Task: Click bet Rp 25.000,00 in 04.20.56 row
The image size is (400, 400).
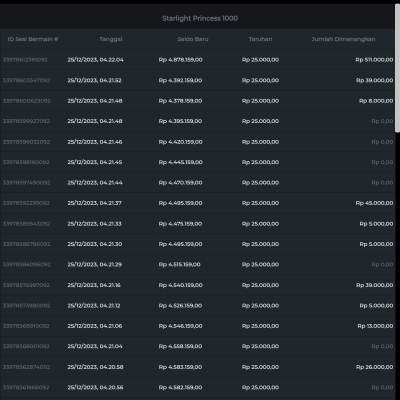Action: (x=260, y=387)
